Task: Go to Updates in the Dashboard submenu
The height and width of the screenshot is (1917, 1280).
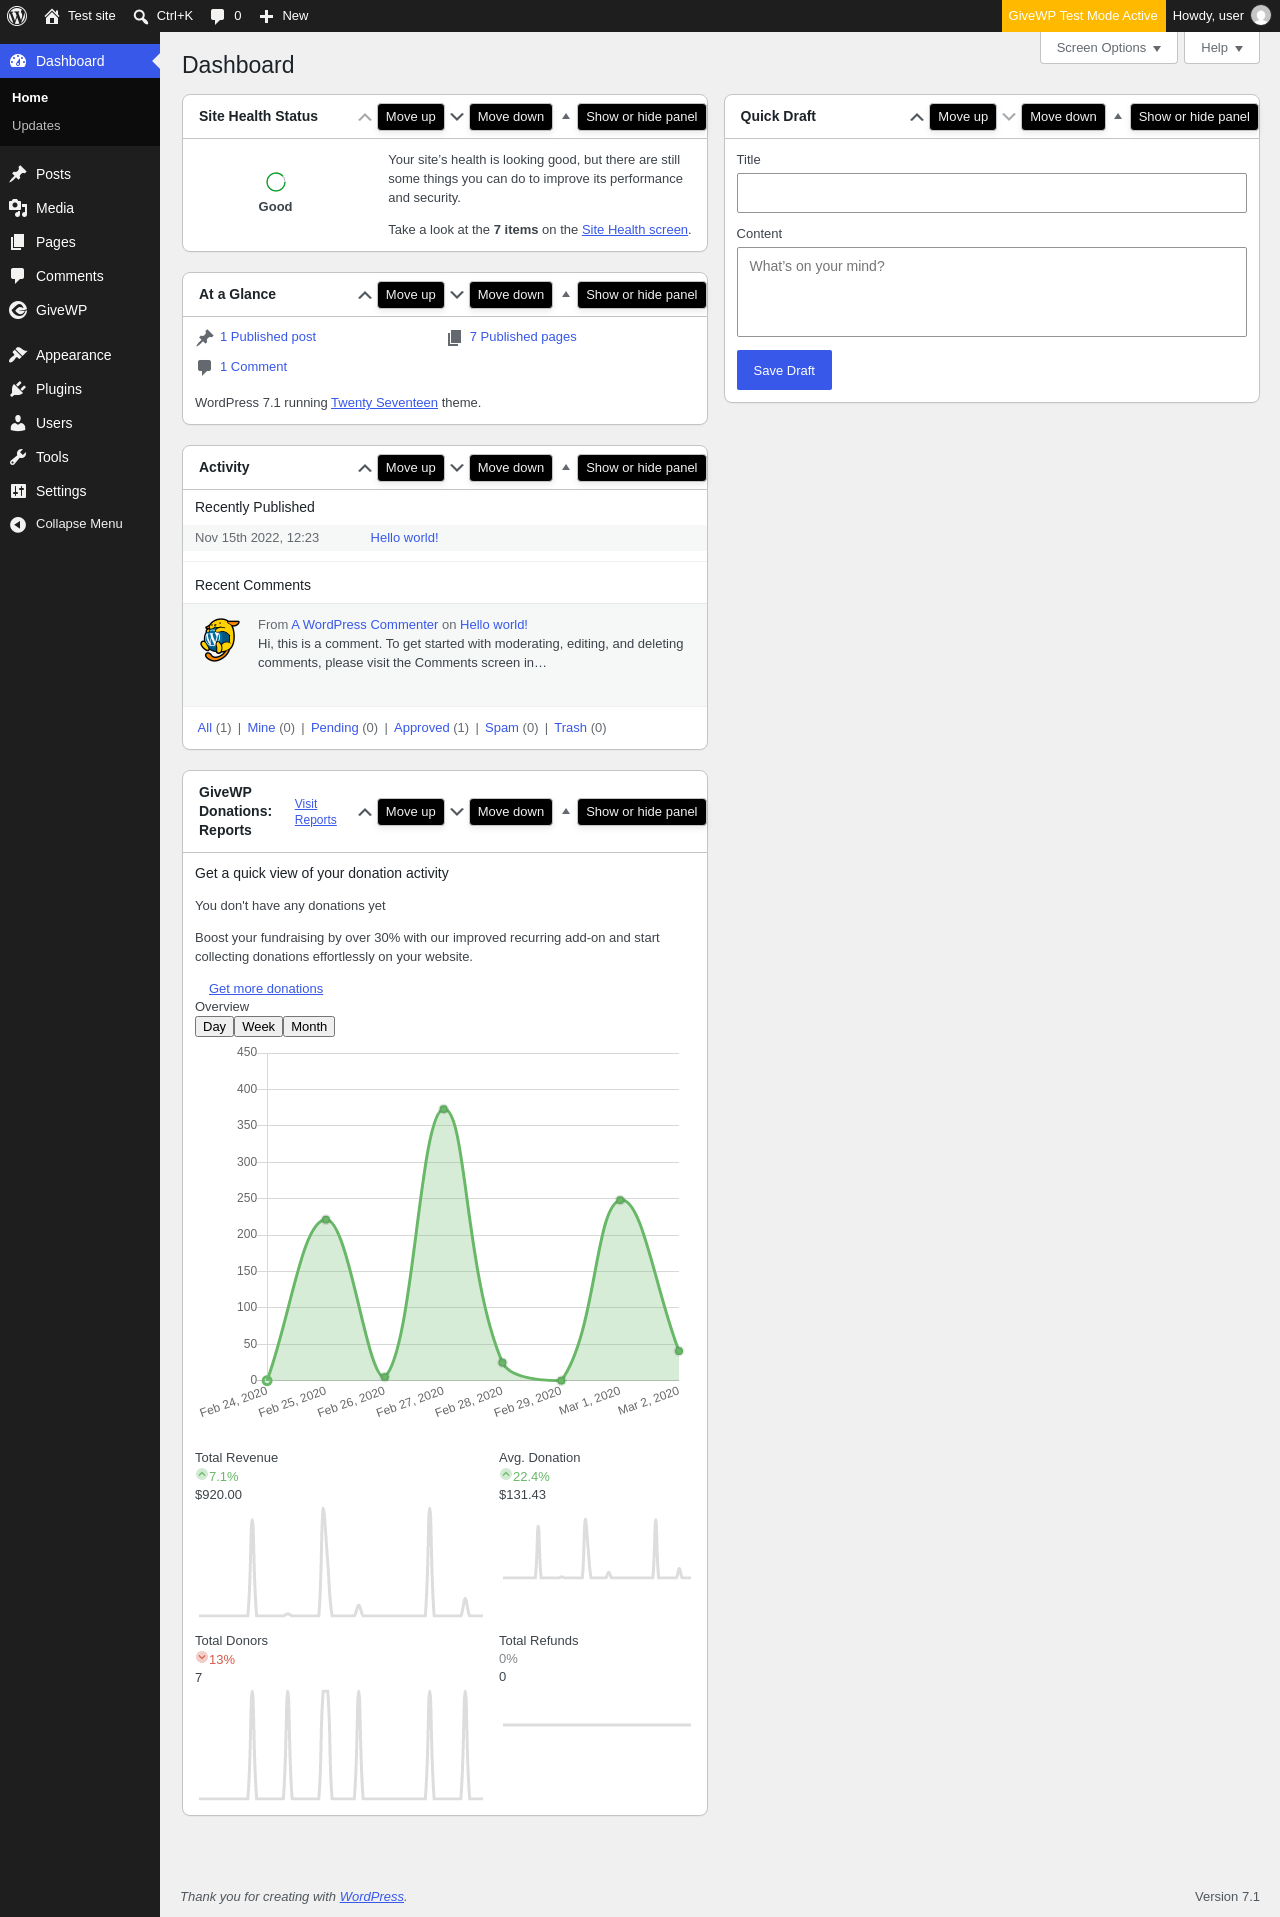Action: click(x=36, y=126)
